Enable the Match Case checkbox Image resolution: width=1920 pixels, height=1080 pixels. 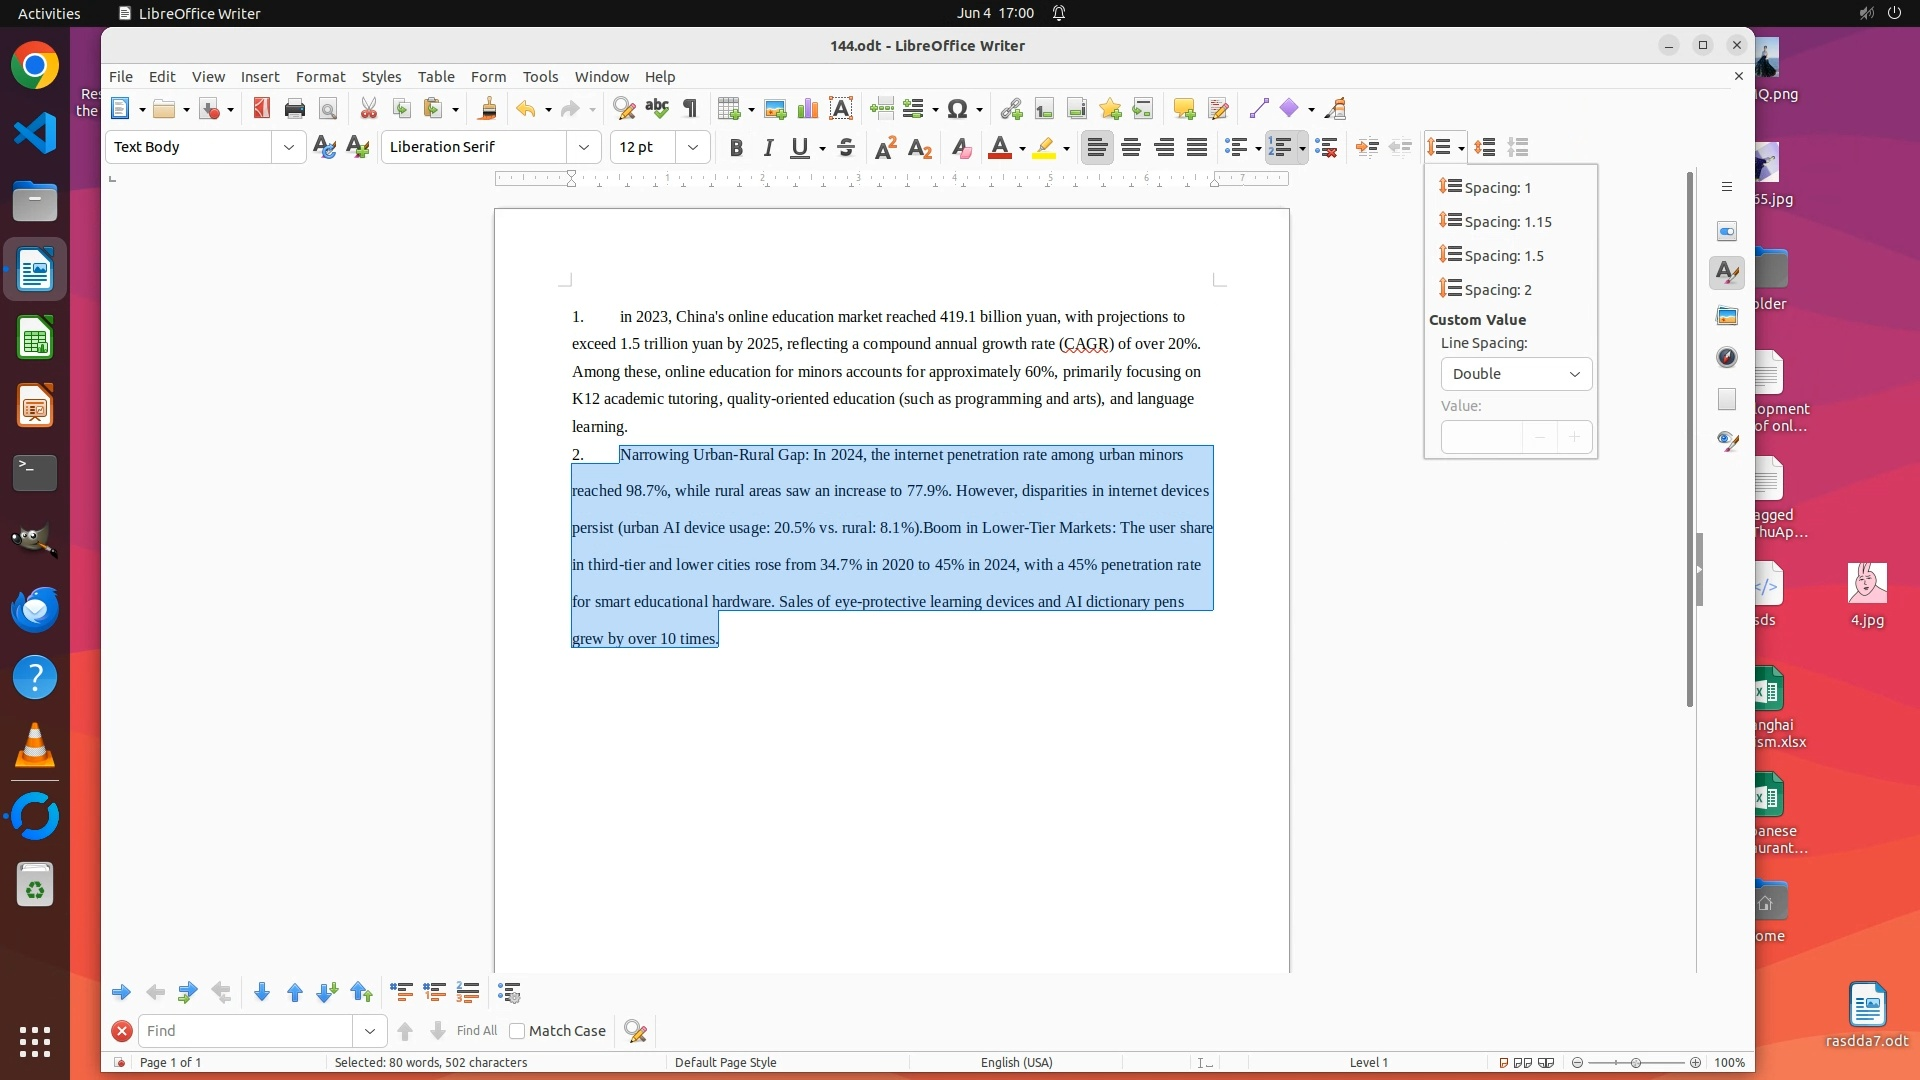[517, 1031]
